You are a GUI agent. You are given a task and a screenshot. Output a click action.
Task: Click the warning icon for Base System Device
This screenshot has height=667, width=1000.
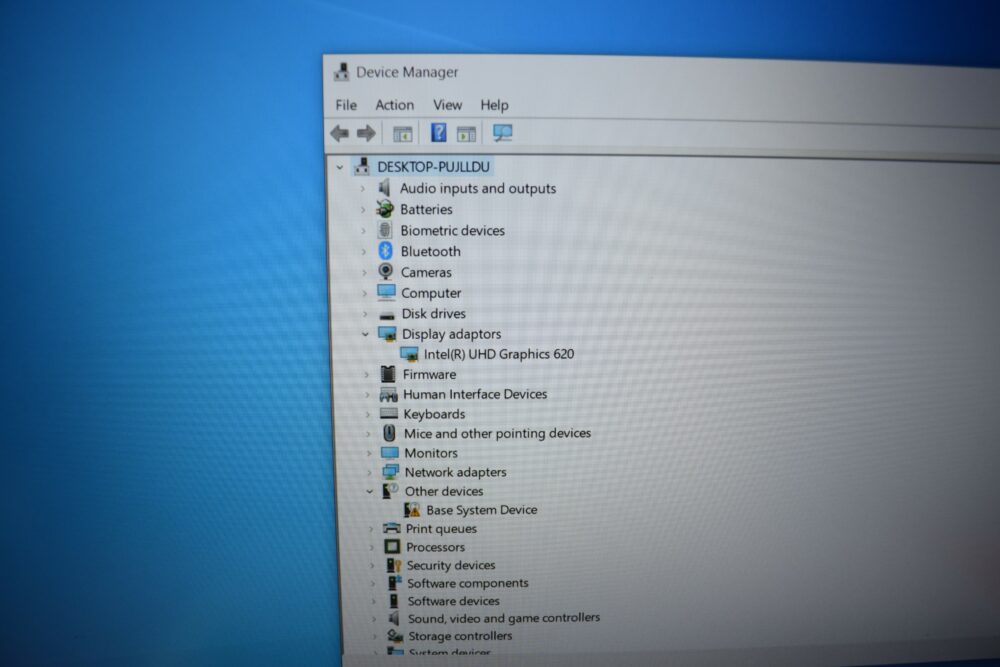(412, 509)
